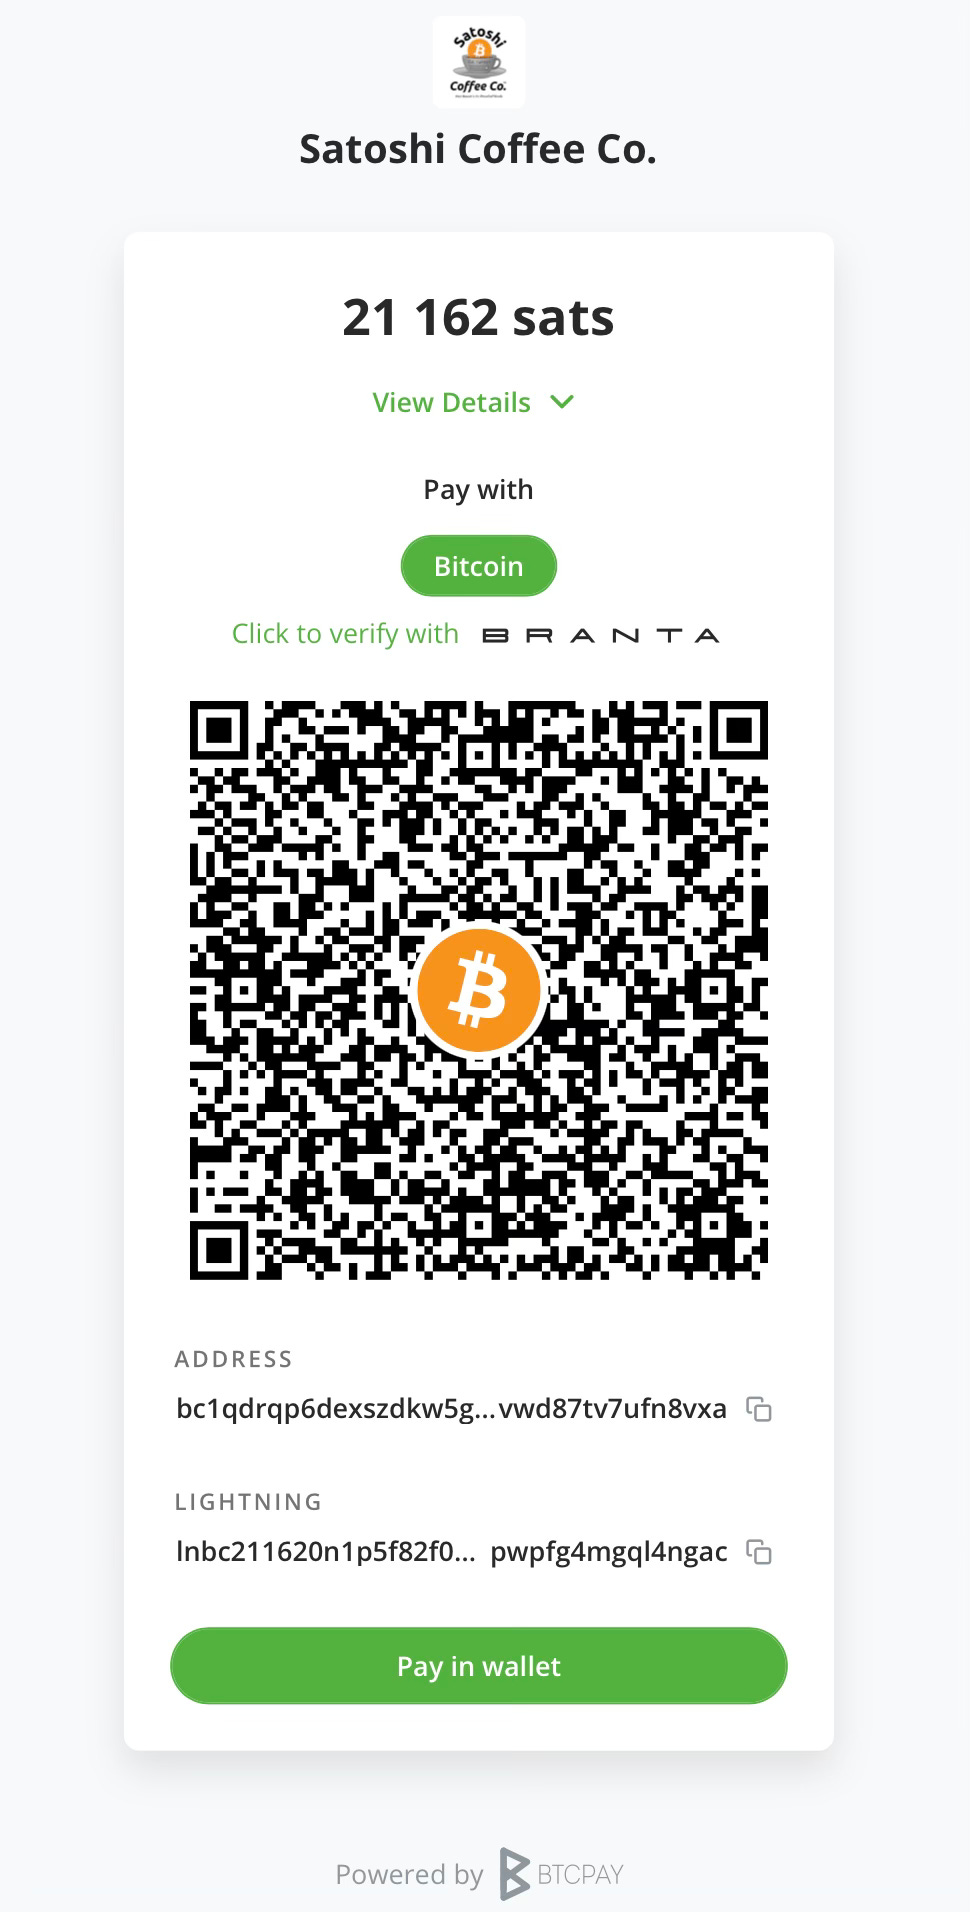This screenshot has height=1912, width=970.
Task: Click the lnbc Lightning invoice text
Action: tap(451, 1552)
